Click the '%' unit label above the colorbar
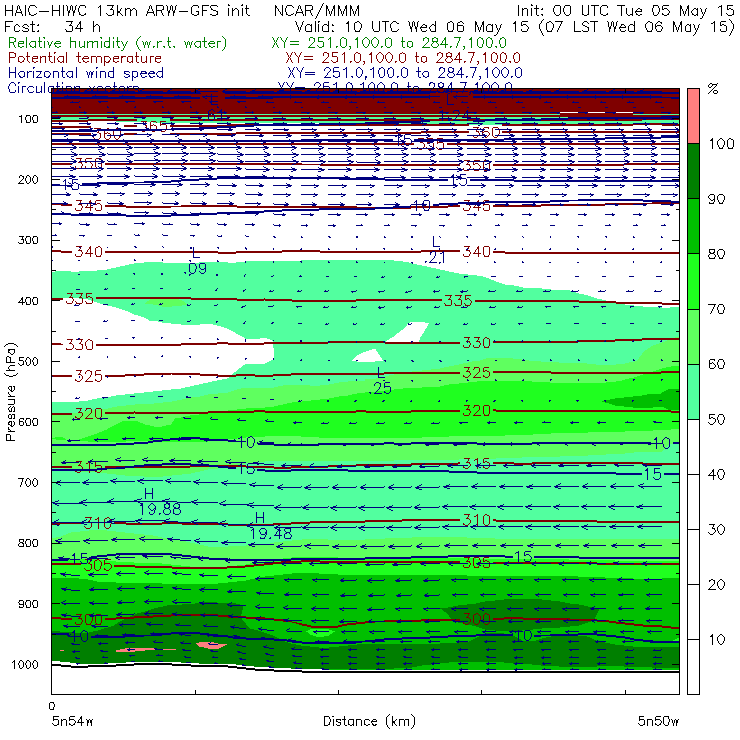This screenshot has width=740, height=740. tap(713, 89)
